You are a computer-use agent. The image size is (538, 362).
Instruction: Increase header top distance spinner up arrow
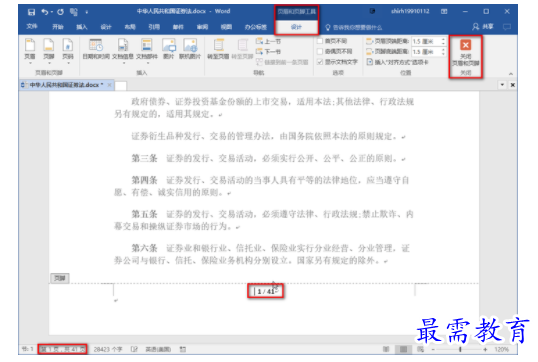(x=443, y=39)
